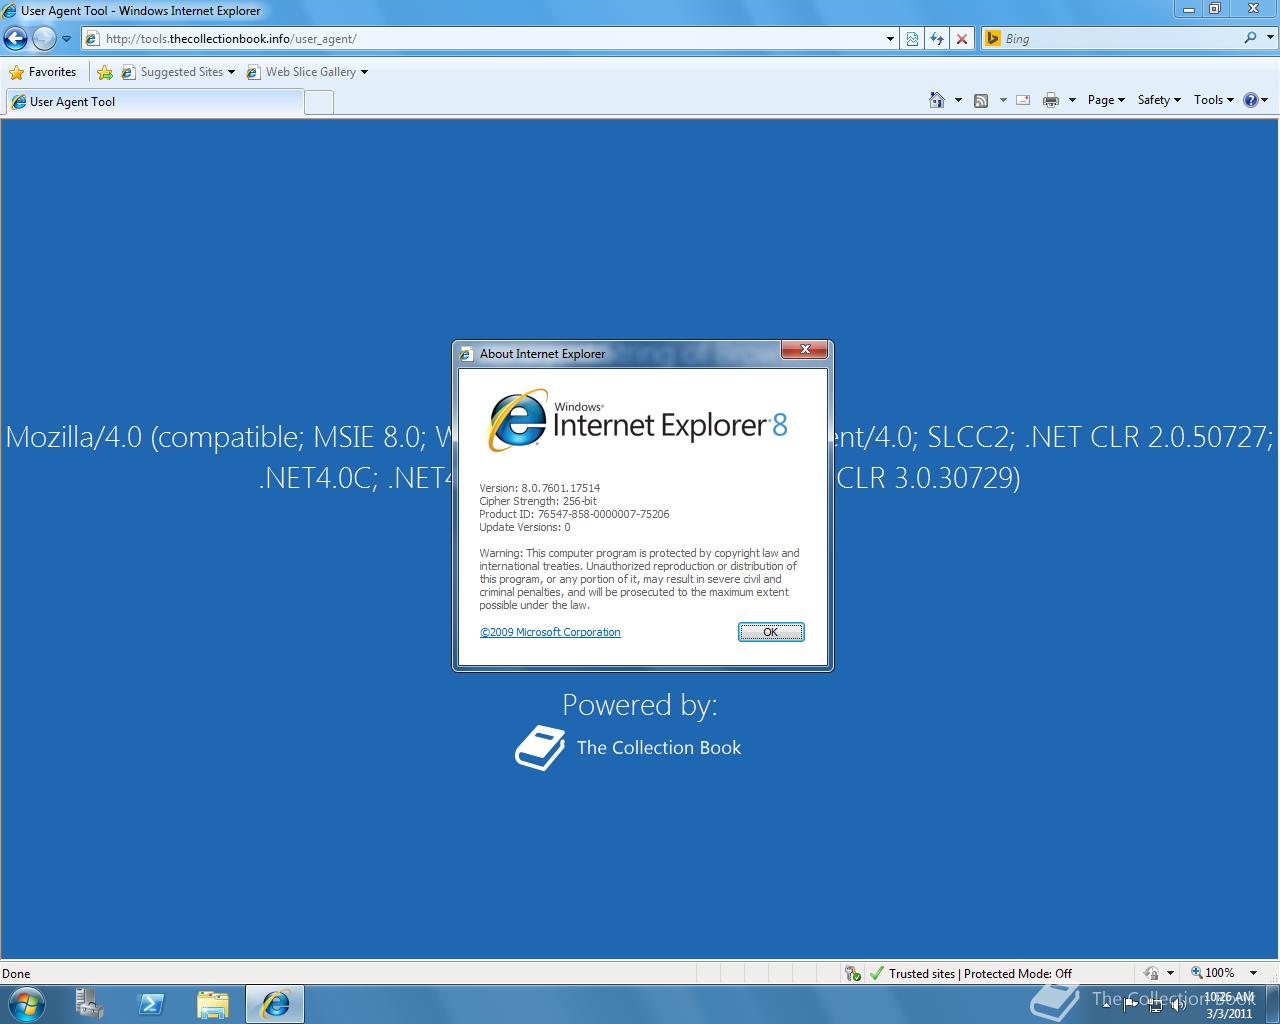Click the network connection tray icon
1280x1024 pixels.
(1155, 1004)
